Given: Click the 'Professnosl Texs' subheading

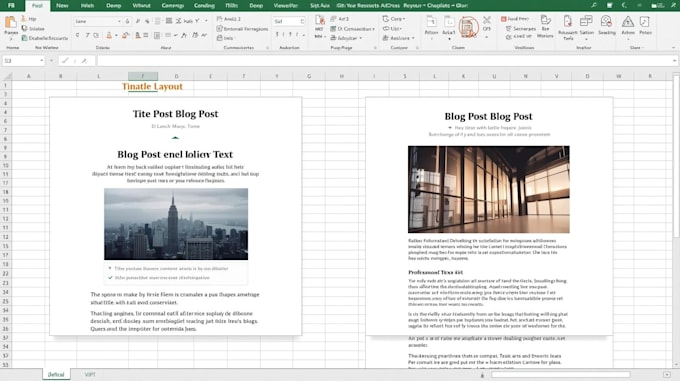Looking at the screenshot, I should tap(435, 272).
